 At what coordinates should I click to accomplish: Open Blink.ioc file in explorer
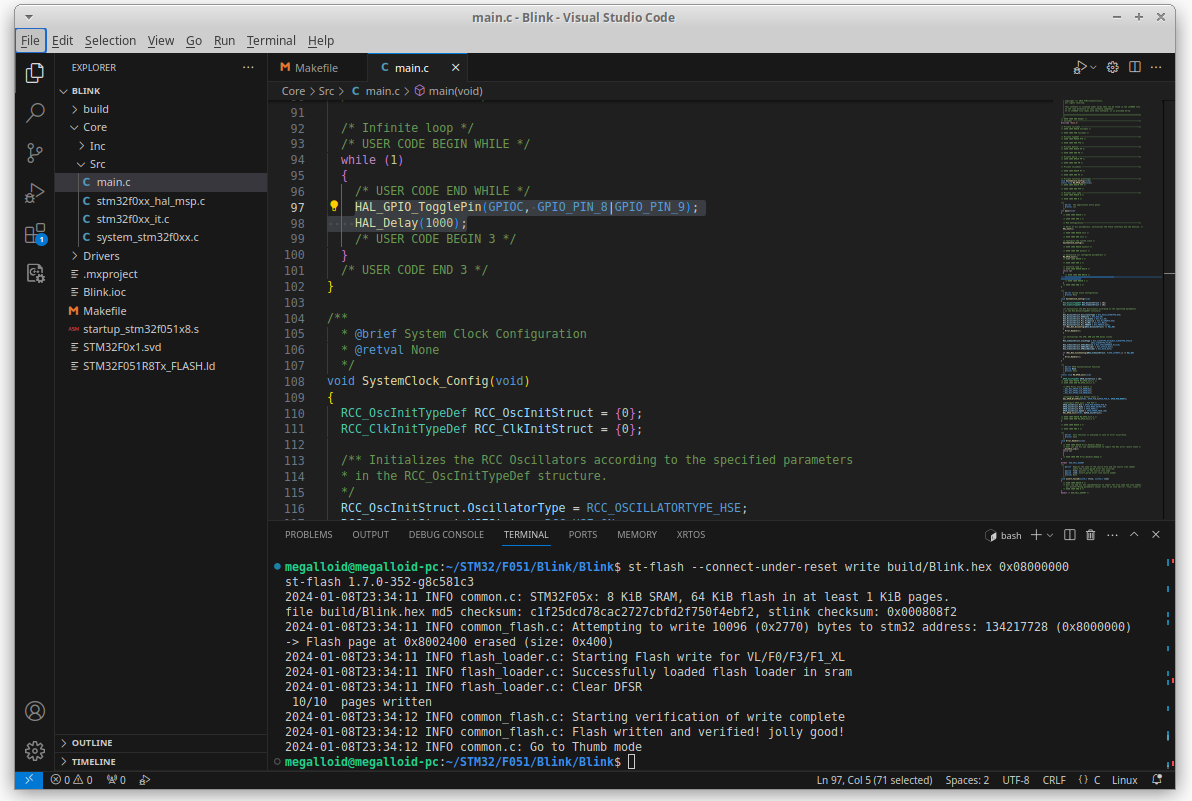(104, 292)
